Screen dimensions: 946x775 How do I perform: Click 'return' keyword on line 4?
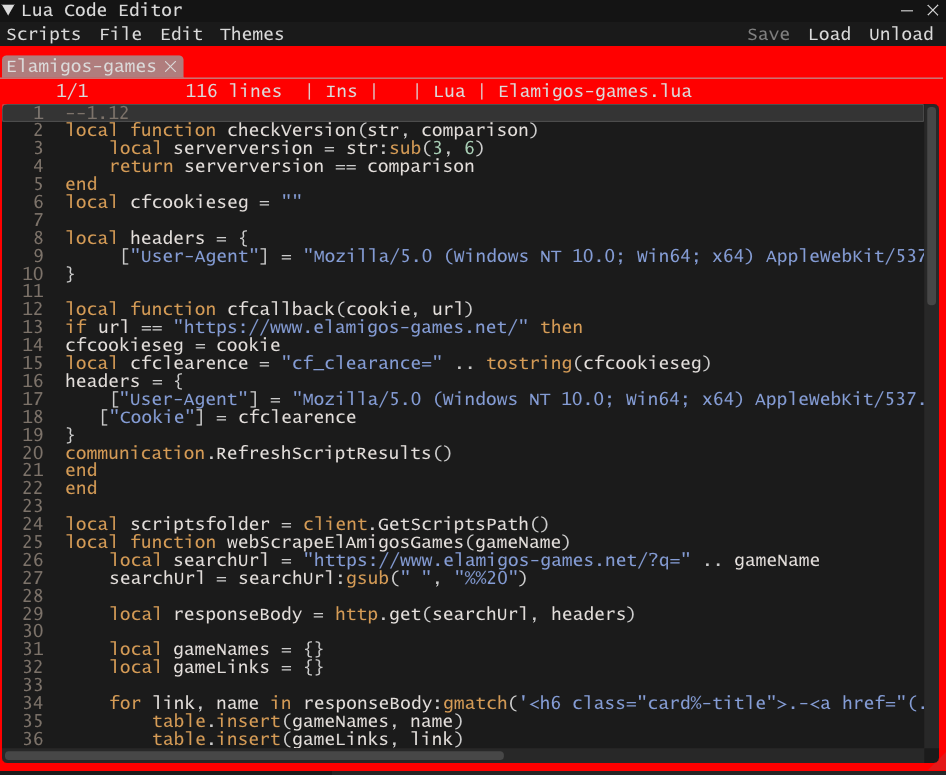(x=141, y=166)
